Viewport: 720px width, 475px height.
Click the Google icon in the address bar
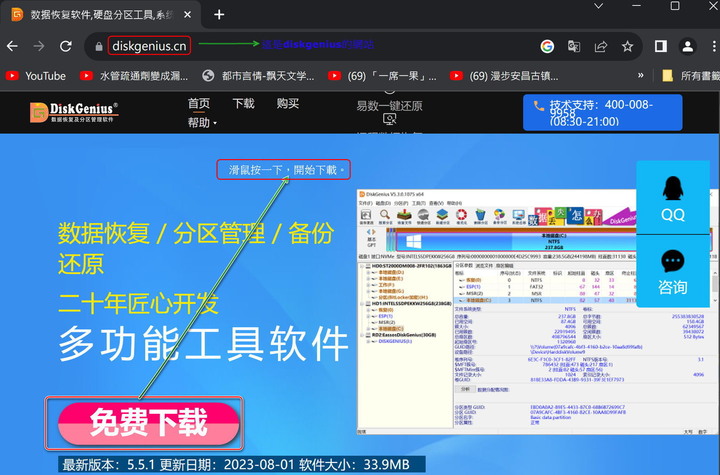pyautogui.click(x=547, y=46)
